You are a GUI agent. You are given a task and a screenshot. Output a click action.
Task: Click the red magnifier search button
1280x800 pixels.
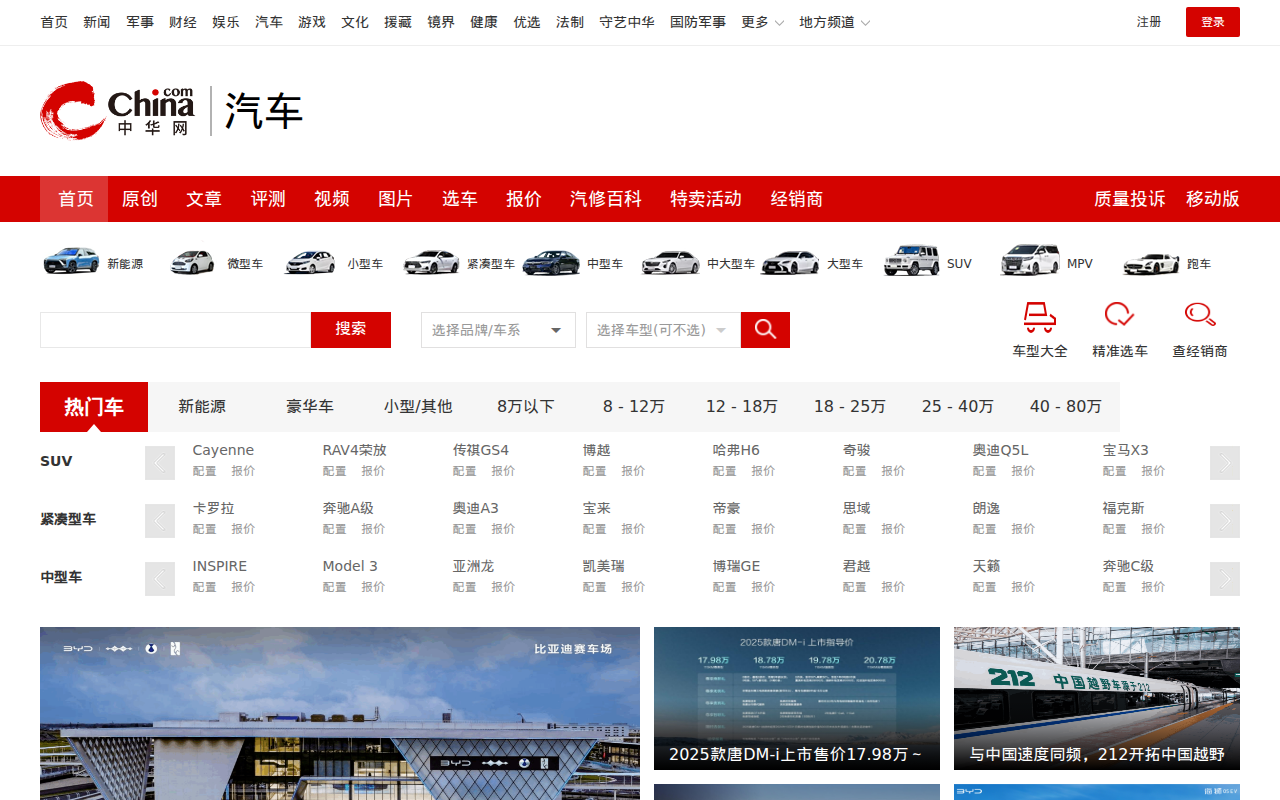pos(765,330)
